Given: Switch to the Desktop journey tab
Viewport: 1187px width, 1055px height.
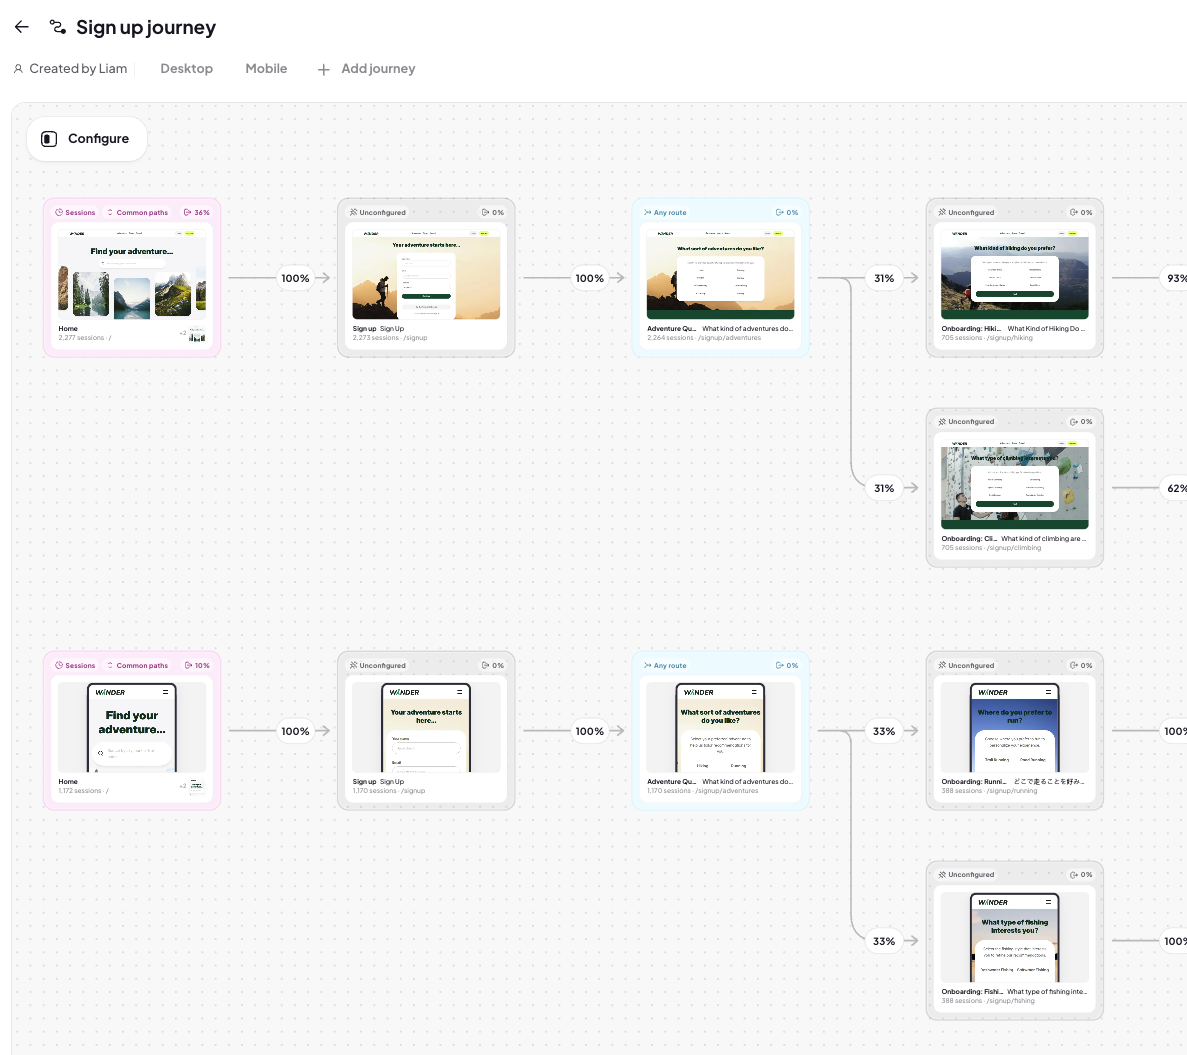Looking at the screenshot, I should click(x=186, y=69).
